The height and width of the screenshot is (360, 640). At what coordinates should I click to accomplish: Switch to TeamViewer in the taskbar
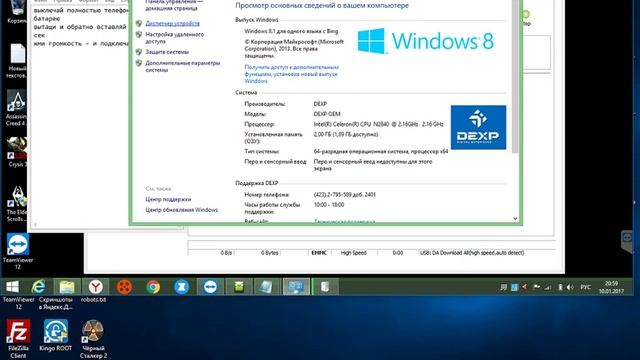pyautogui.click(x=210, y=287)
